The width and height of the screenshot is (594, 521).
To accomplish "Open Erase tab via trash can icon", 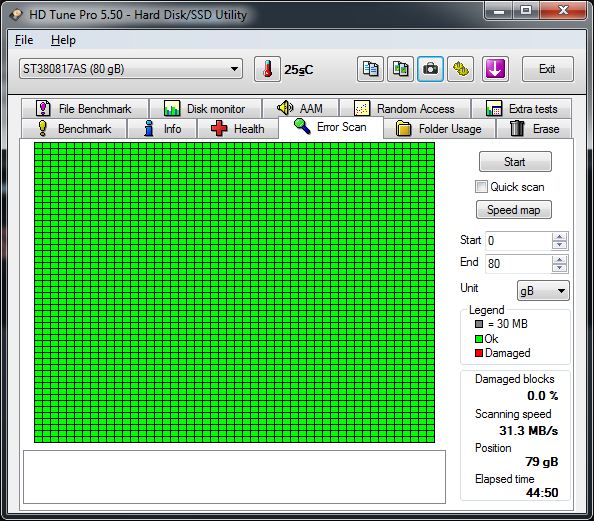I will pyautogui.click(x=517, y=128).
